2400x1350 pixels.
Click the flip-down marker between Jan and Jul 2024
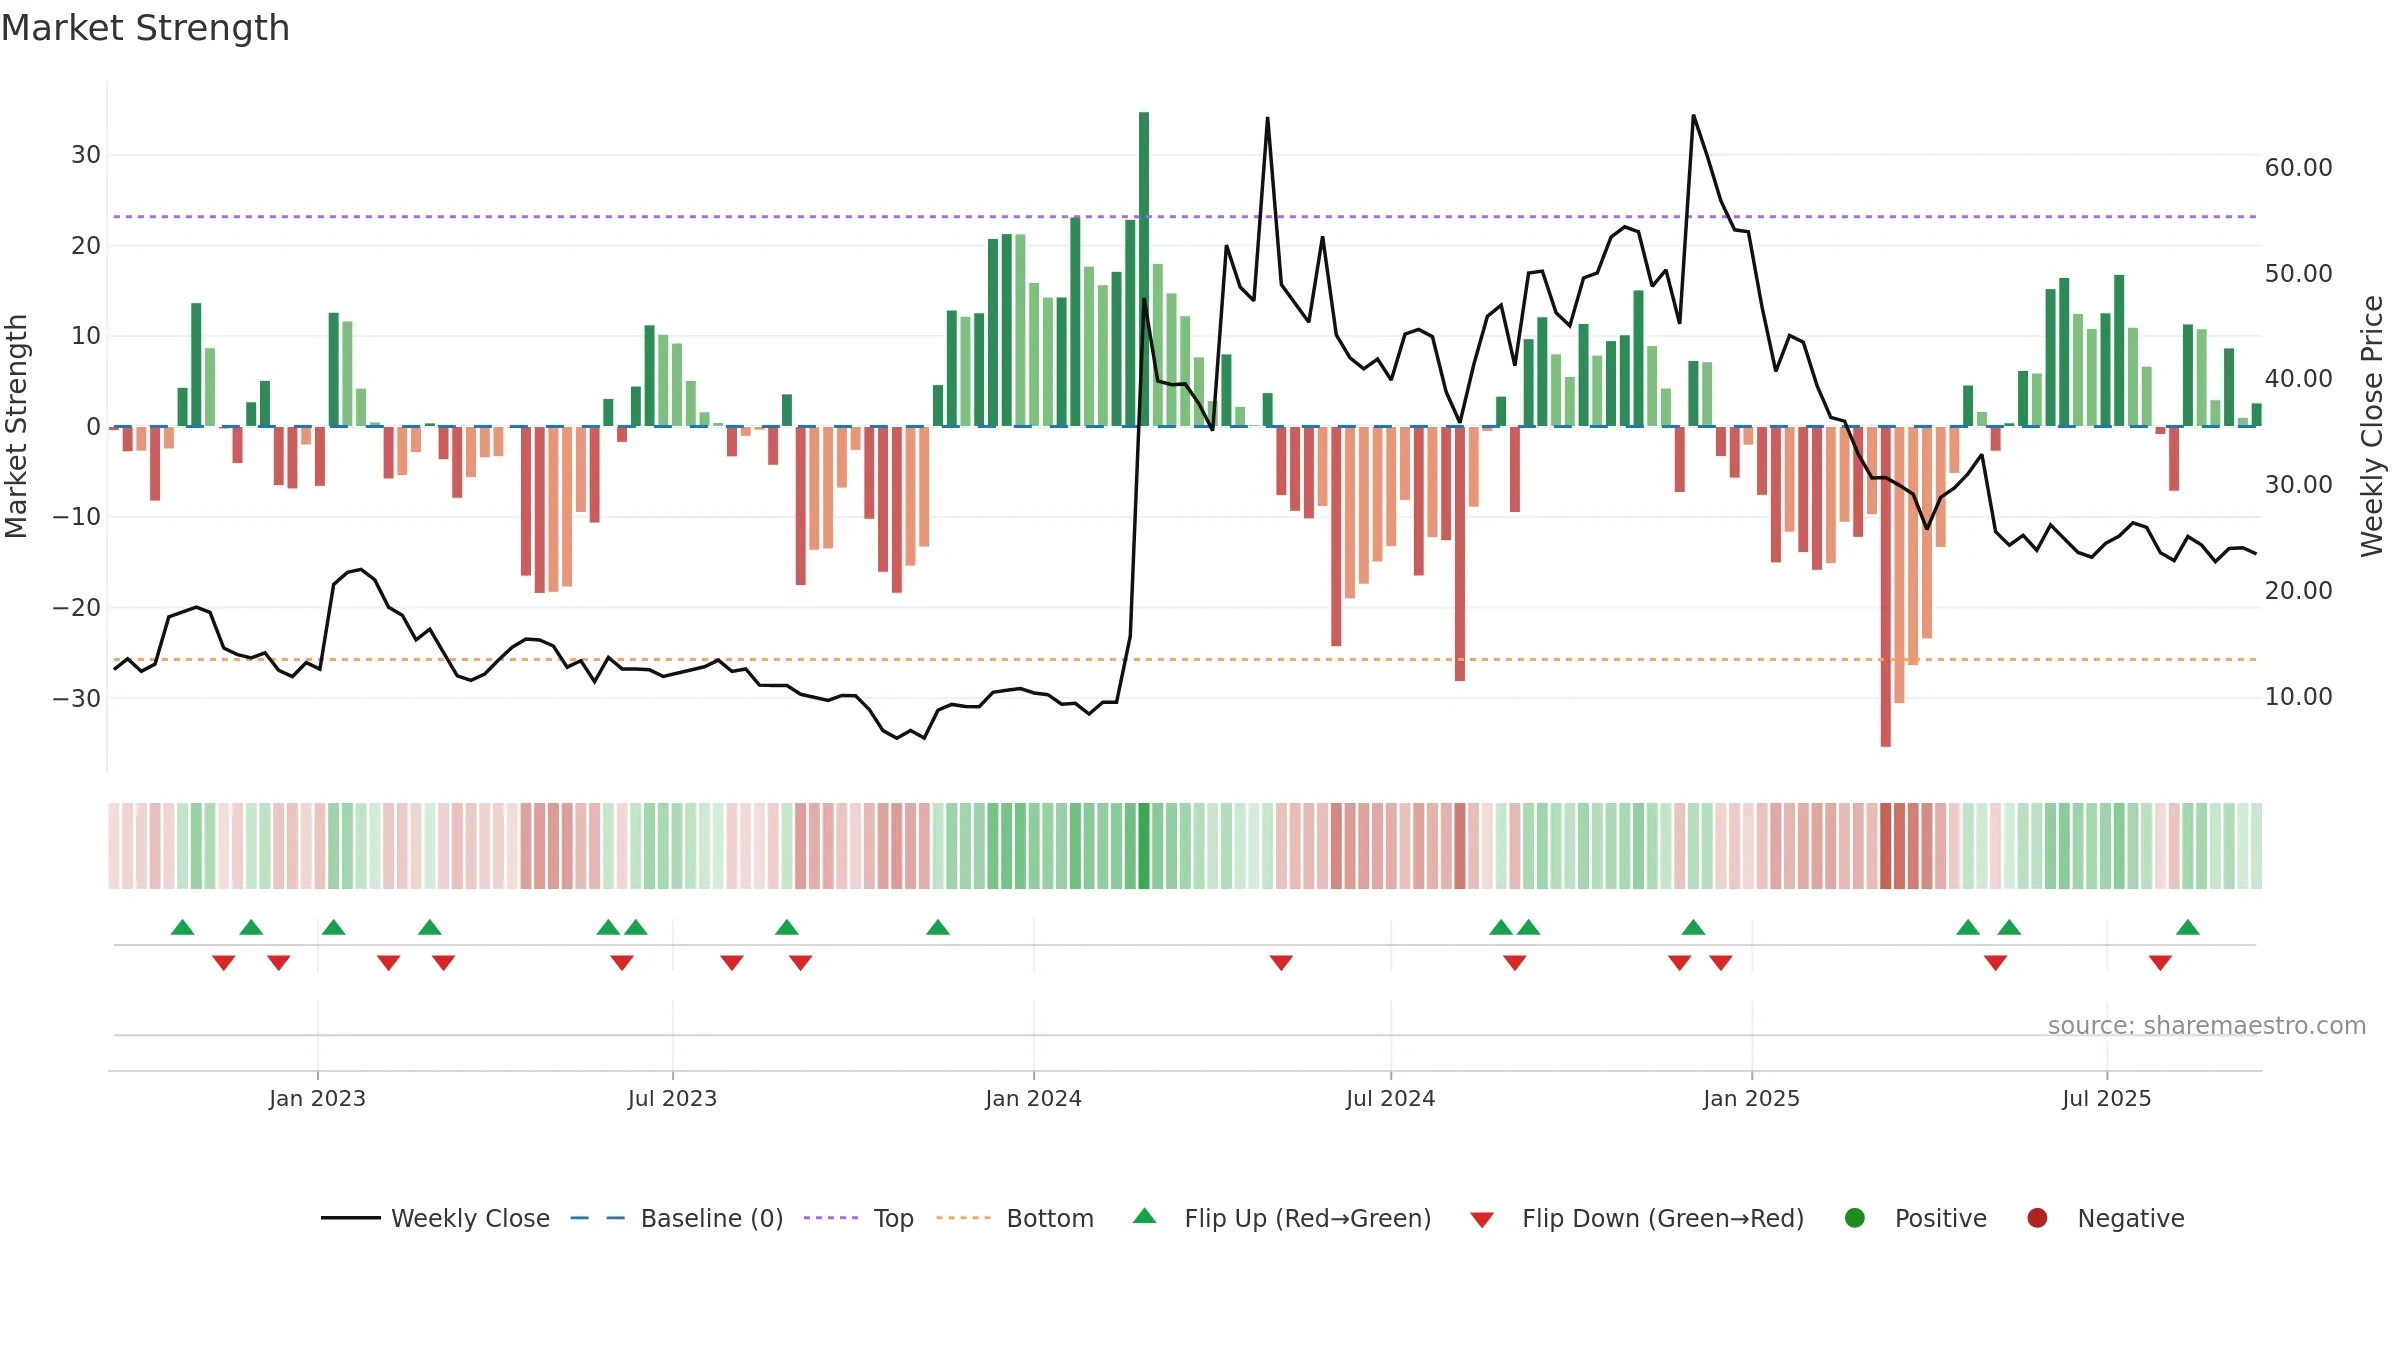[1281, 963]
